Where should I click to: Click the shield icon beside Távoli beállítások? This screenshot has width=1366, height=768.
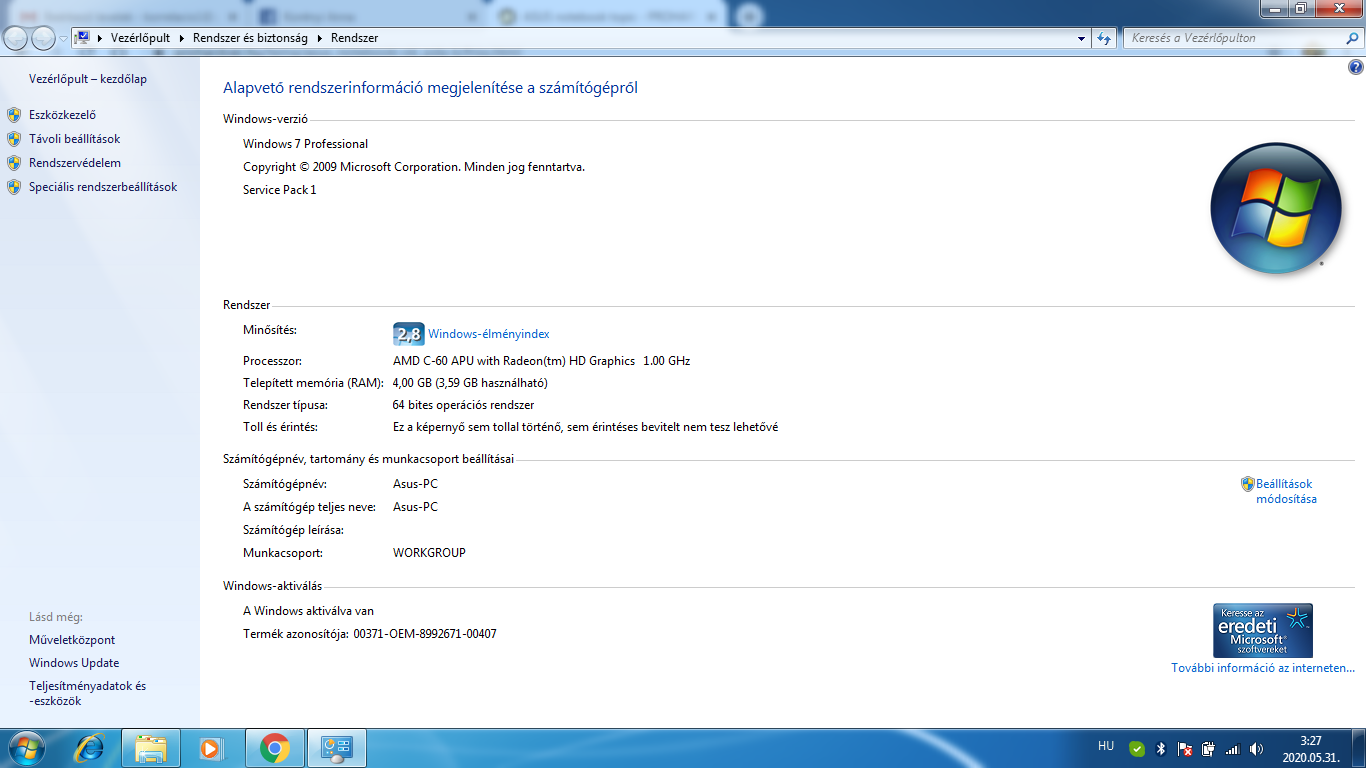(x=14, y=139)
